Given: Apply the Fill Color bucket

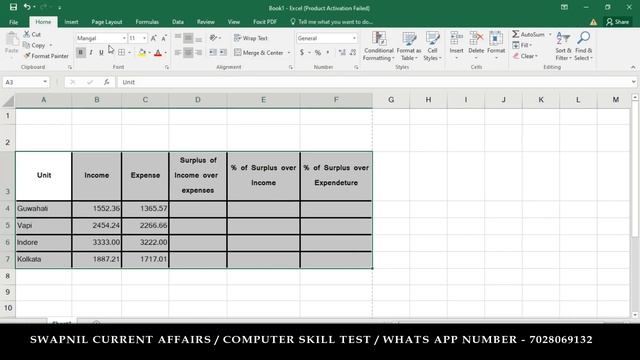Looking at the screenshot, I should 142,53.
